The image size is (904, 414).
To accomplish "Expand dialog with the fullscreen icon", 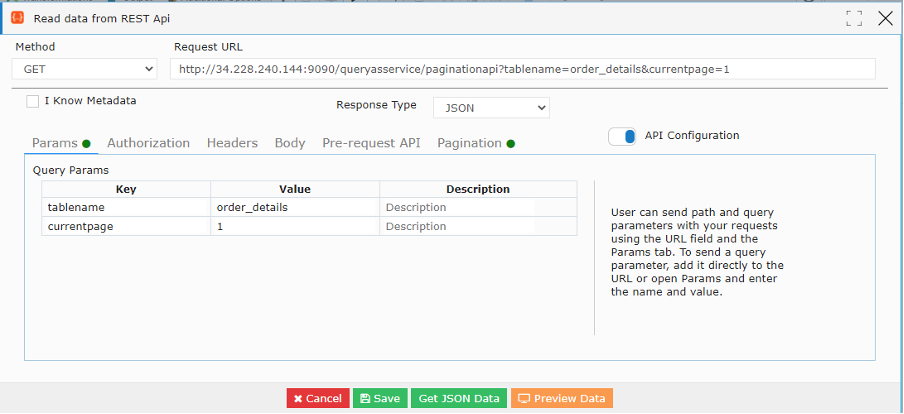I will click(854, 18).
